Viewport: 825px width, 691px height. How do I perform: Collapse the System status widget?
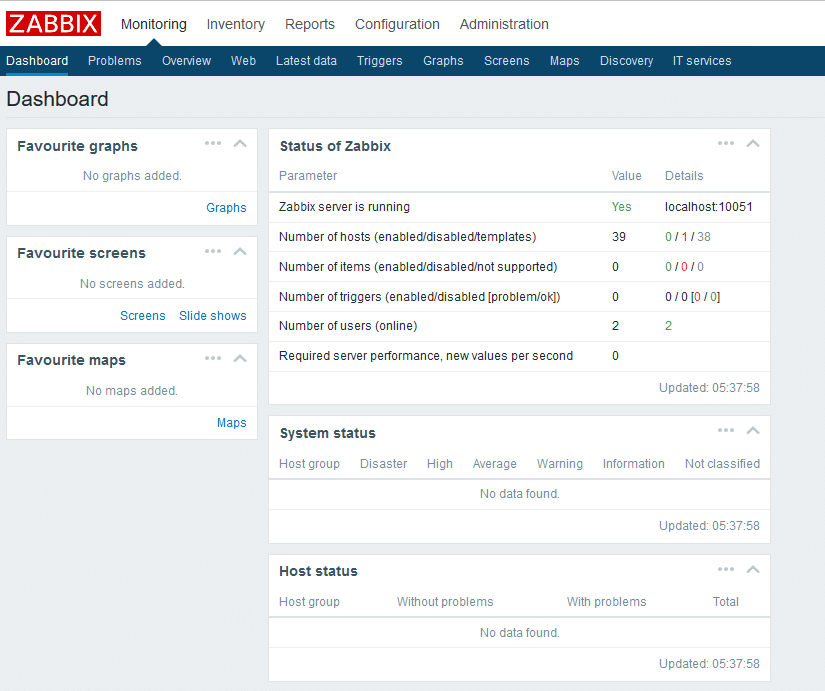[x=753, y=431]
